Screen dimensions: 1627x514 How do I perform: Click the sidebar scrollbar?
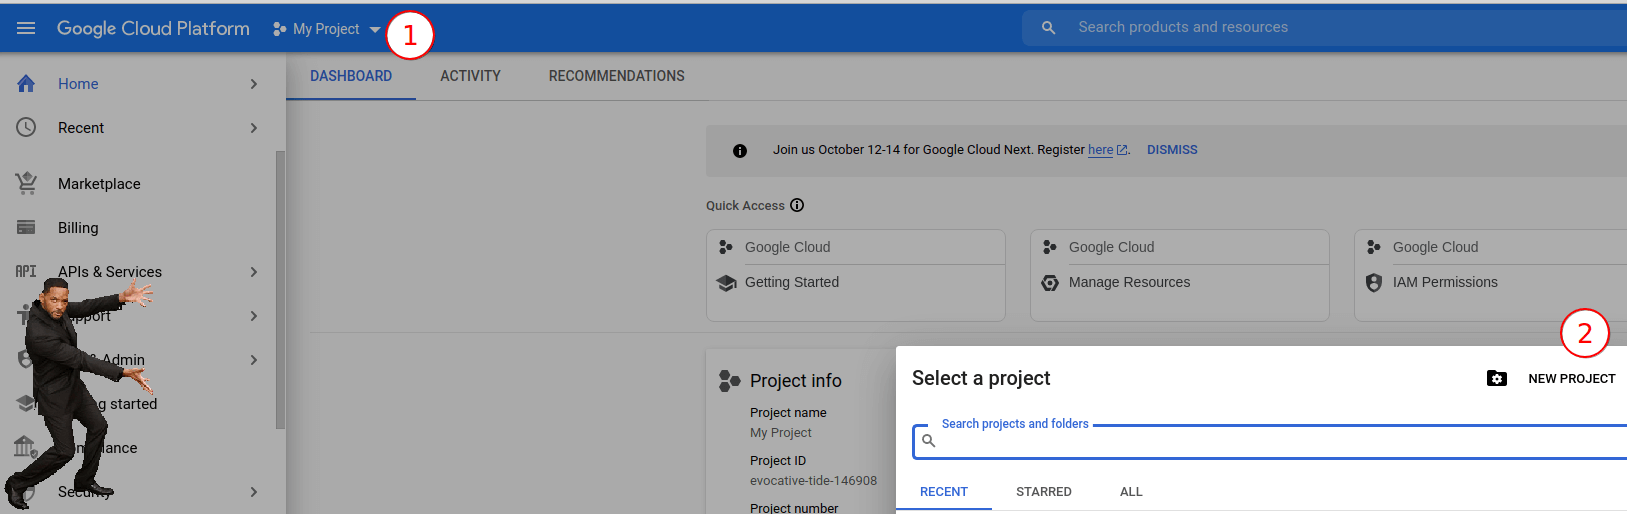tap(280, 290)
